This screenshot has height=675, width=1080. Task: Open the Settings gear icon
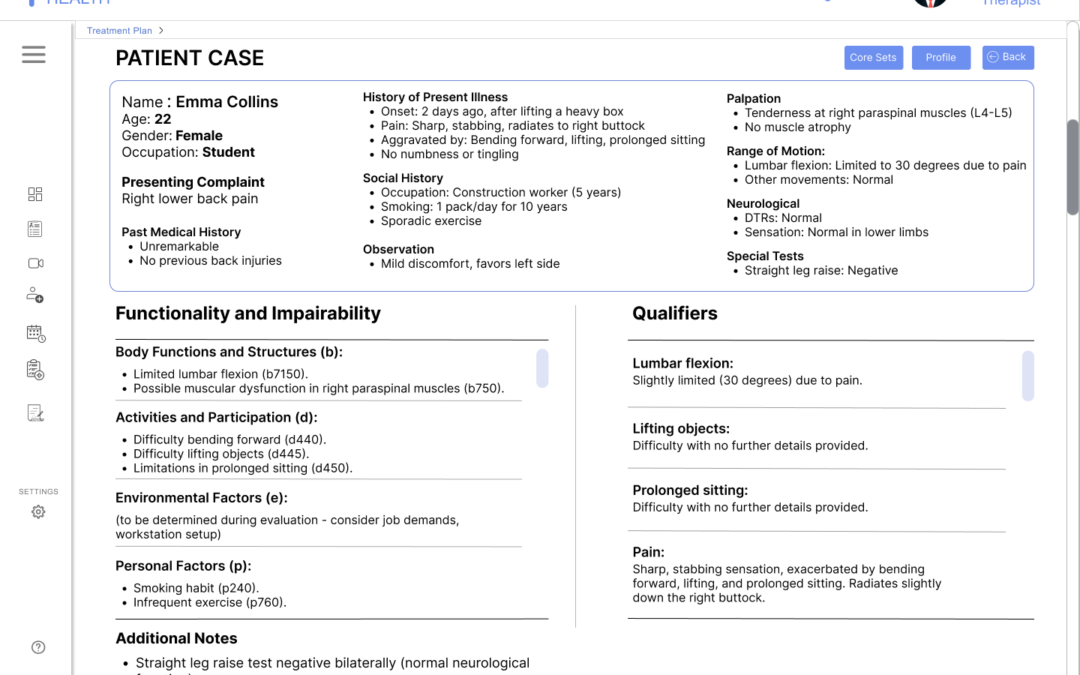click(x=38, y=511)
